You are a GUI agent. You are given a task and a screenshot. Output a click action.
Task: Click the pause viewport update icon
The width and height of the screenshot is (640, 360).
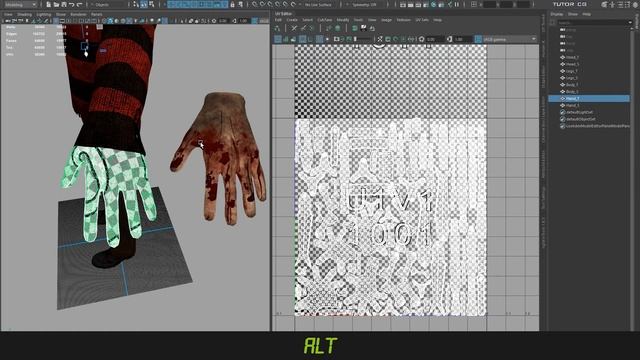(x=457, y=4)
